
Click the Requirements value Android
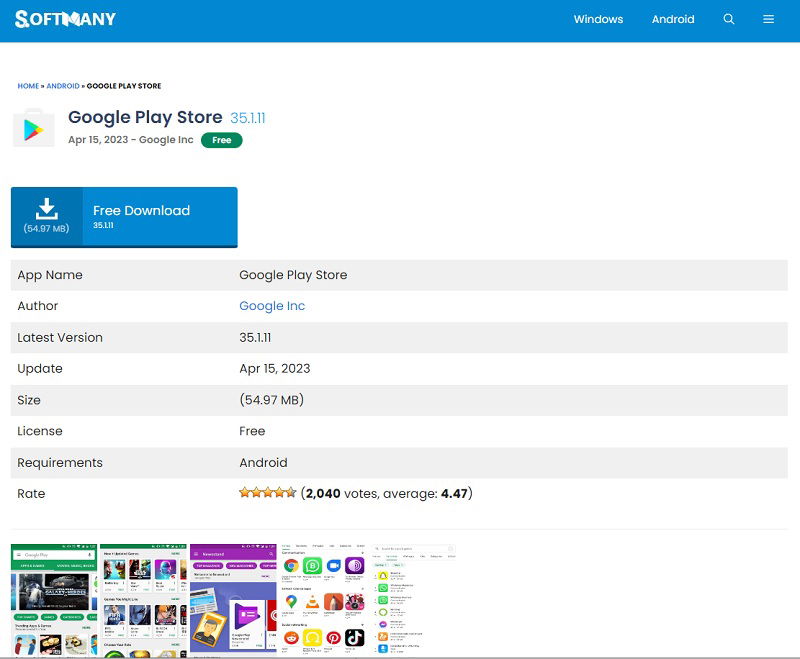(x=263, y=463)
